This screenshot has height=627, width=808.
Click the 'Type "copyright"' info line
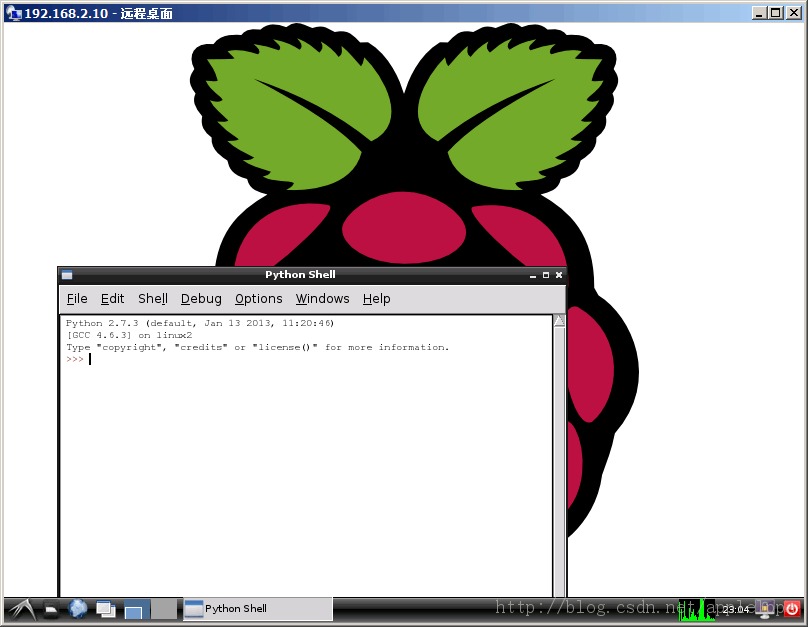pos(258,347)
